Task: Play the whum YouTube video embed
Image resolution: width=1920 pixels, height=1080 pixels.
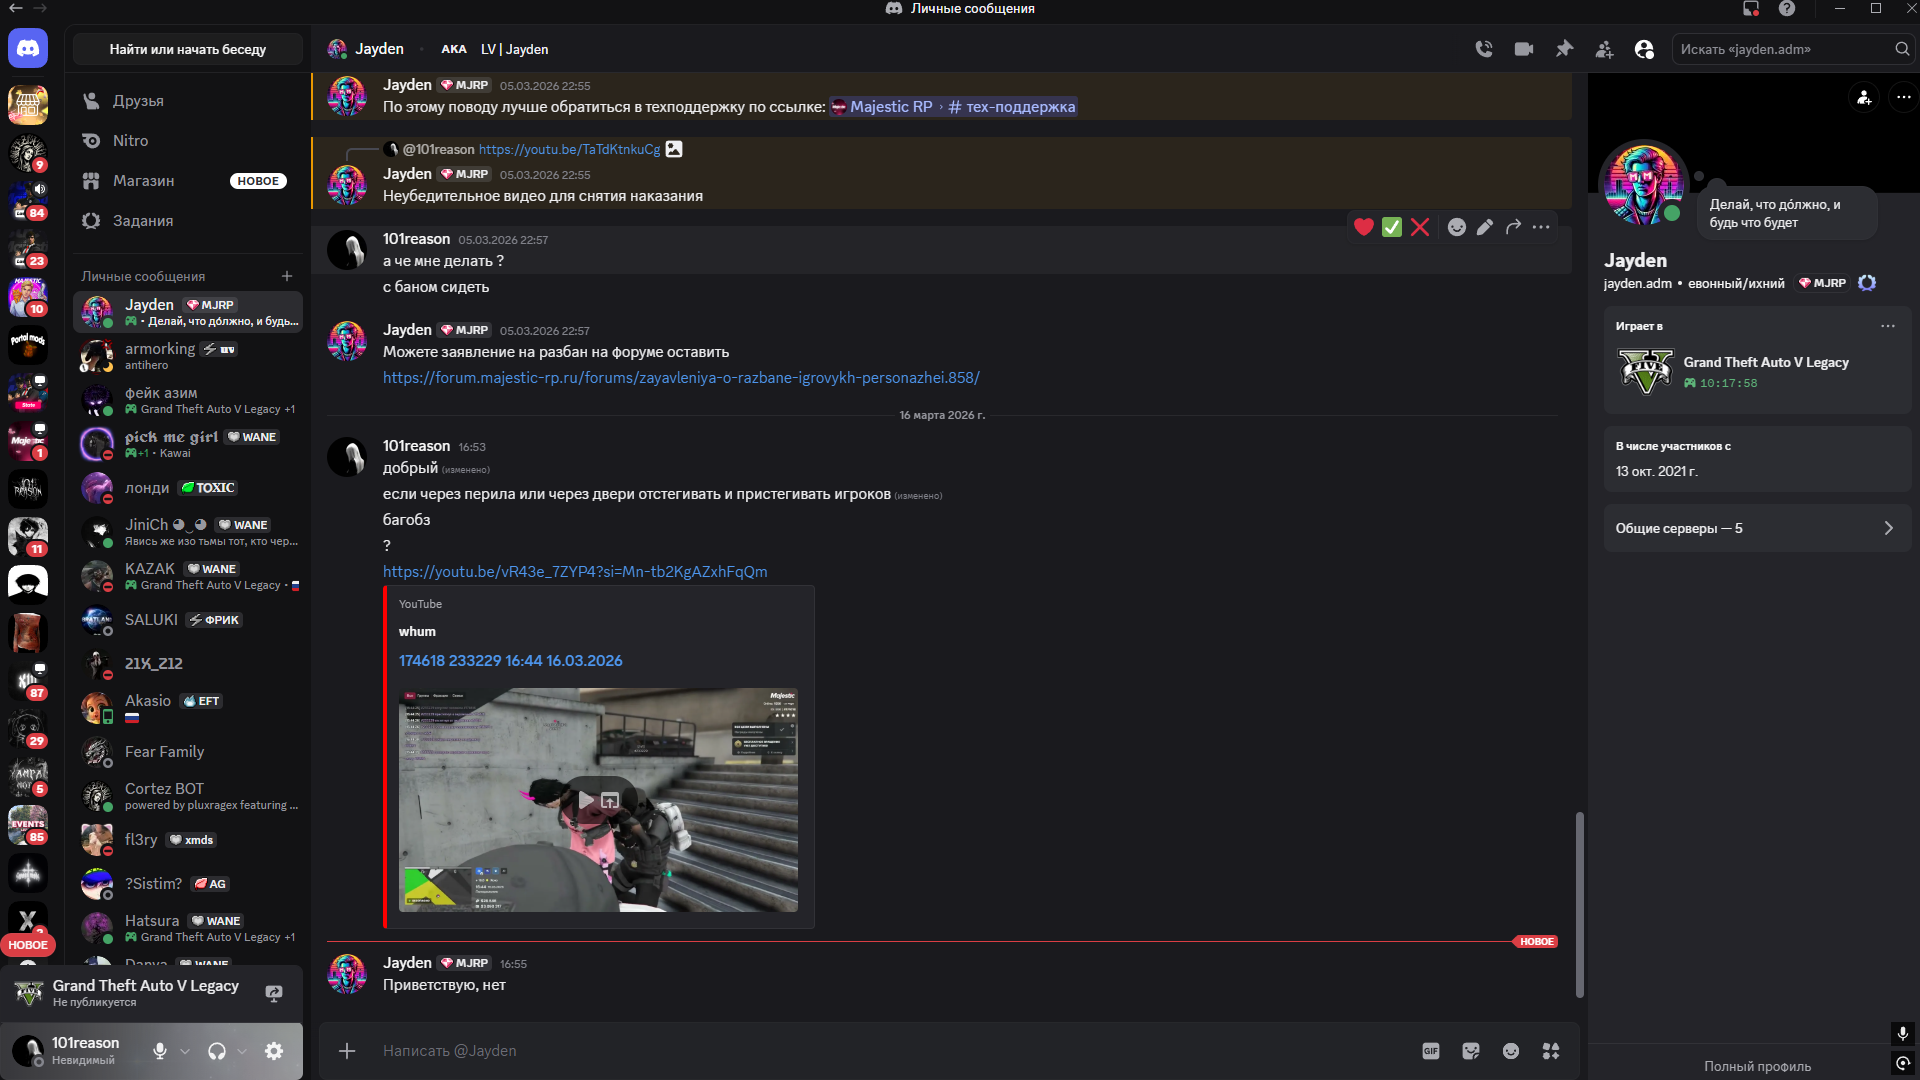Action: click(586, 800)
